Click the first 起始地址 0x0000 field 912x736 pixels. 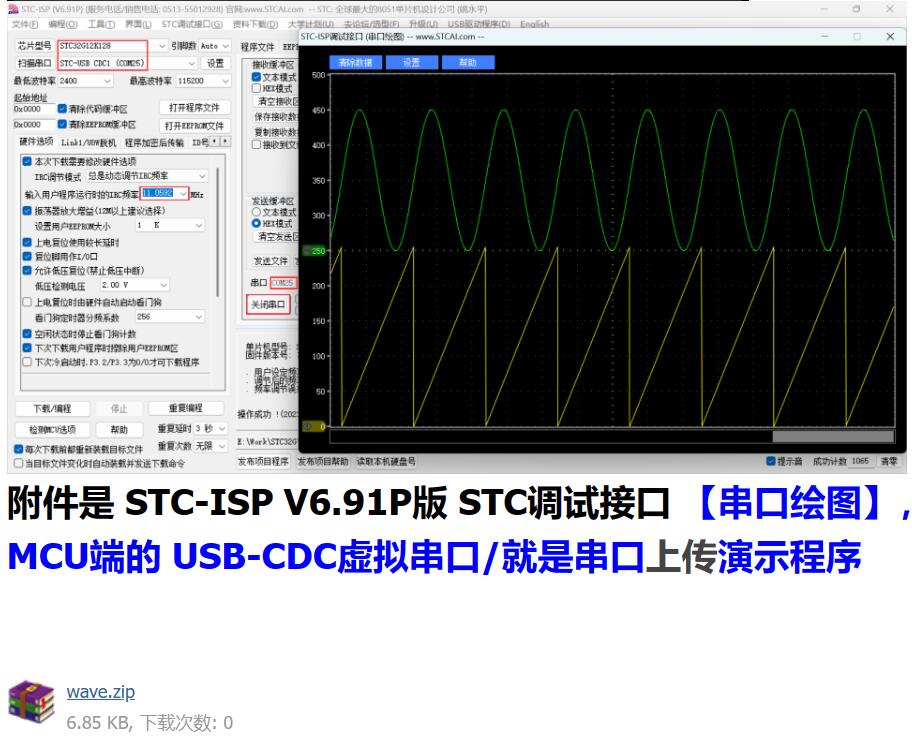click(x=33, y=109)
